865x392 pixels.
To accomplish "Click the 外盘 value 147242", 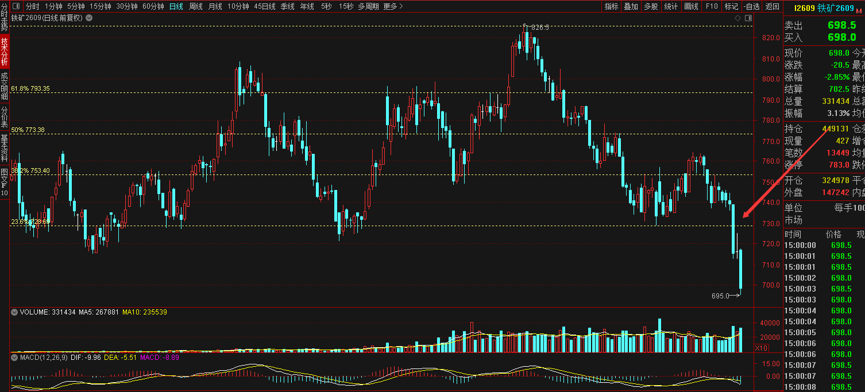I will [x=835, y=192].
